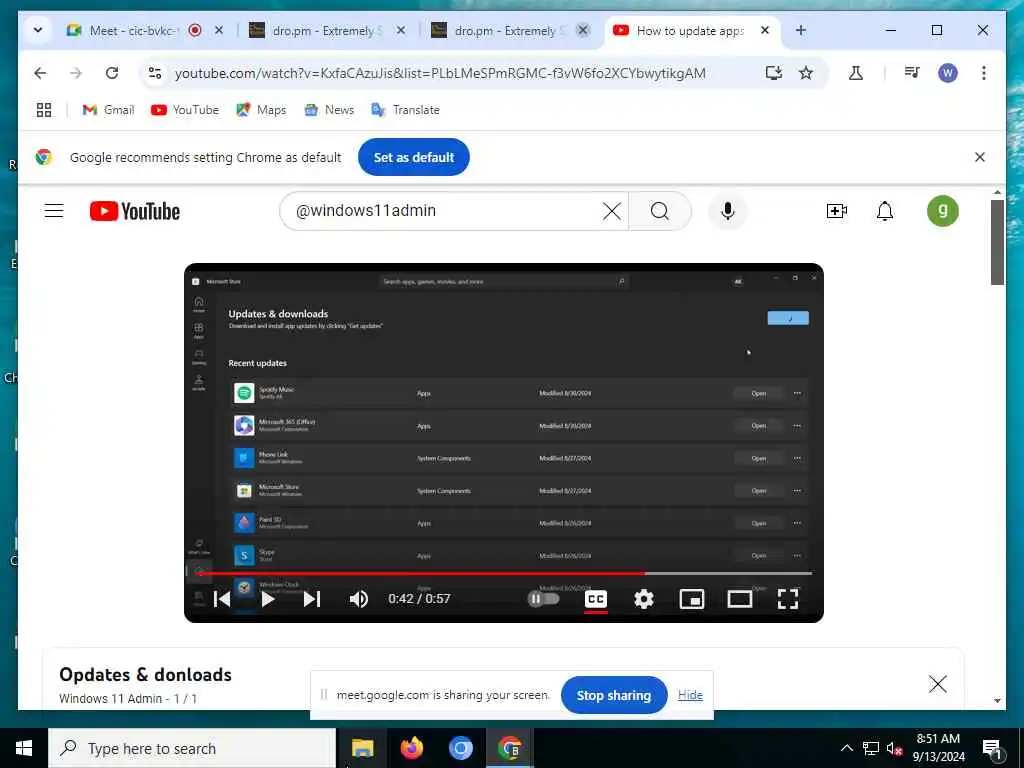The image size is (1024, 768).
Task: Open media controls icon in toolbar
Action: [912, 73]
